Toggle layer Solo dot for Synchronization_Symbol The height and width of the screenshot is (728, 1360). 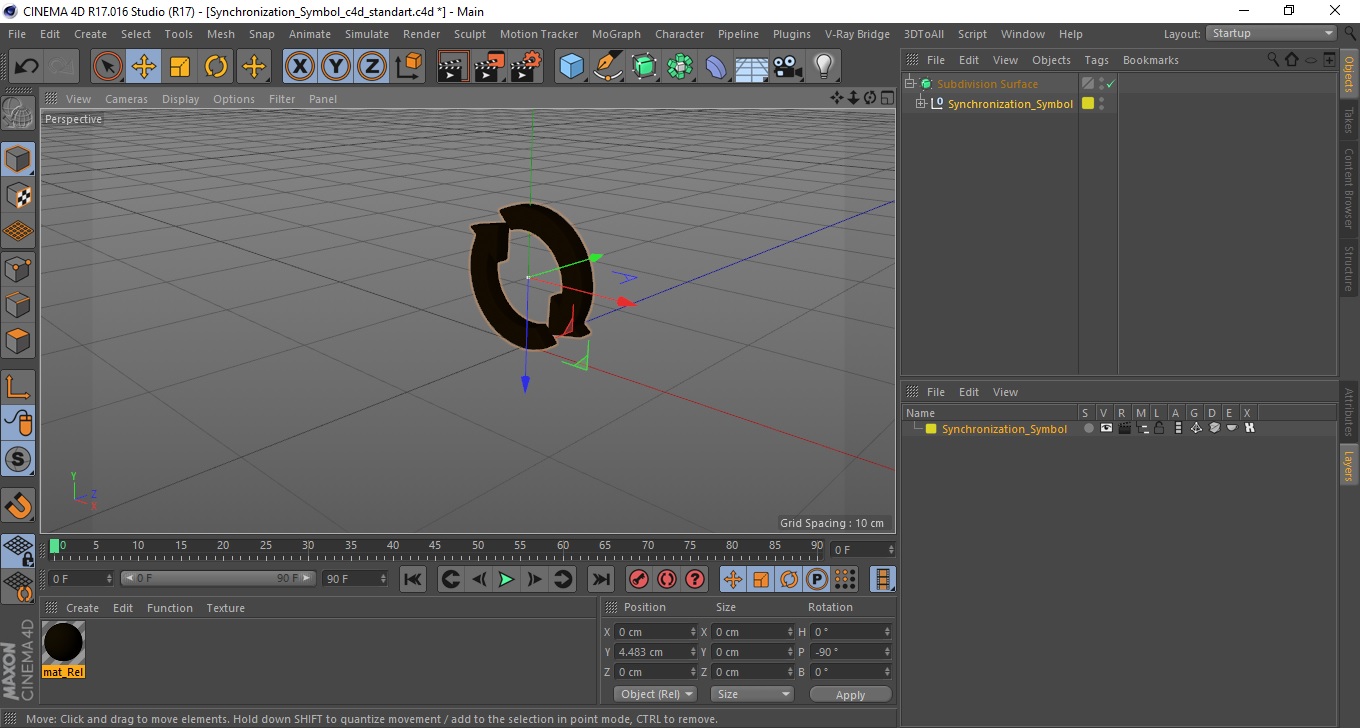tap(1088, 428)
